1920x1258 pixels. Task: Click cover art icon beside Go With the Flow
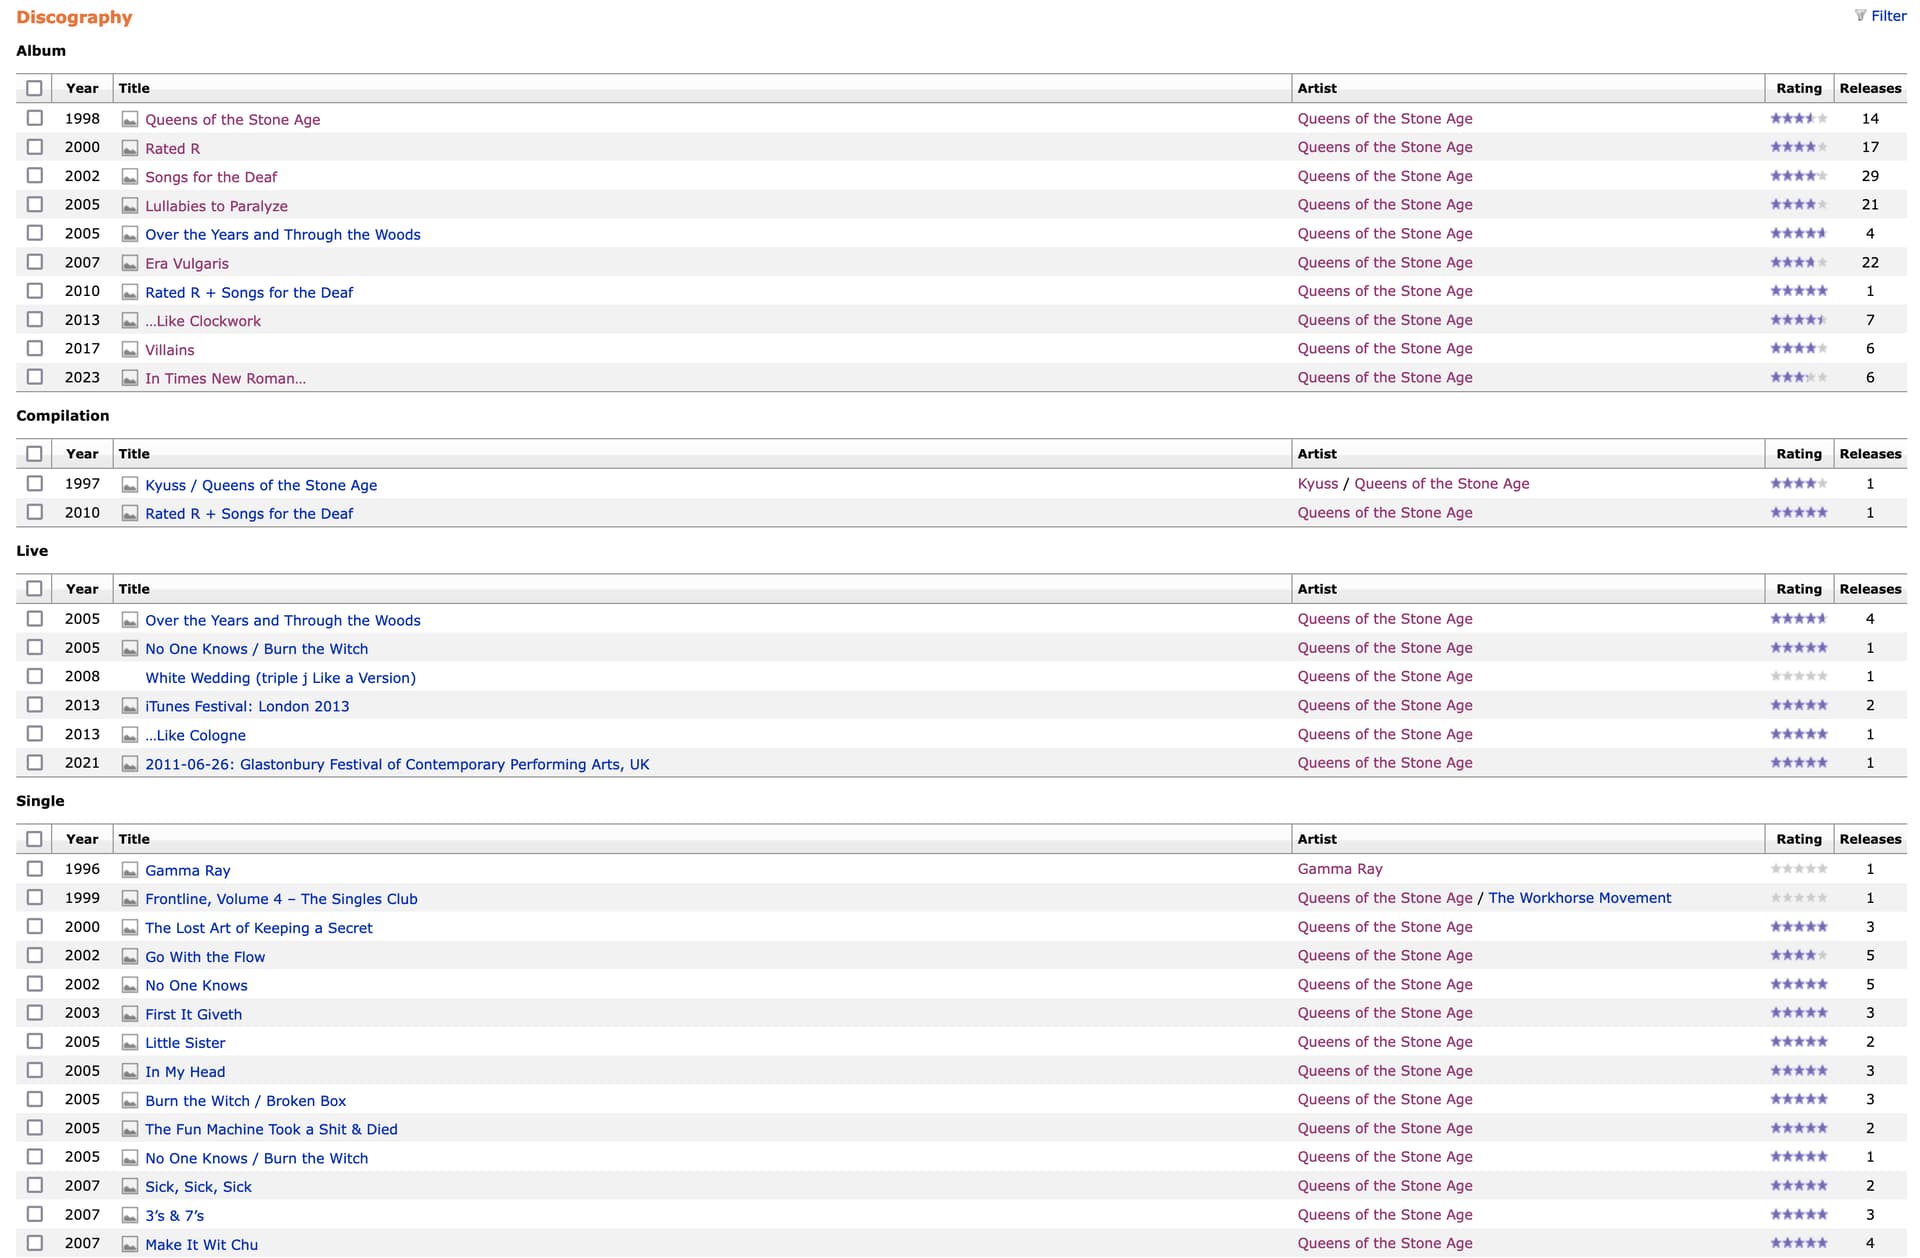pyautogui.click(x=130, y=957)
